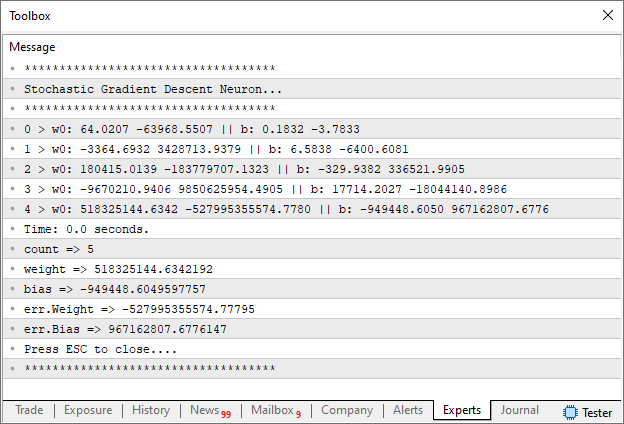
Task: Switch to the Mailbox tab
Action: pyautogui.click(x=273, y=410)
